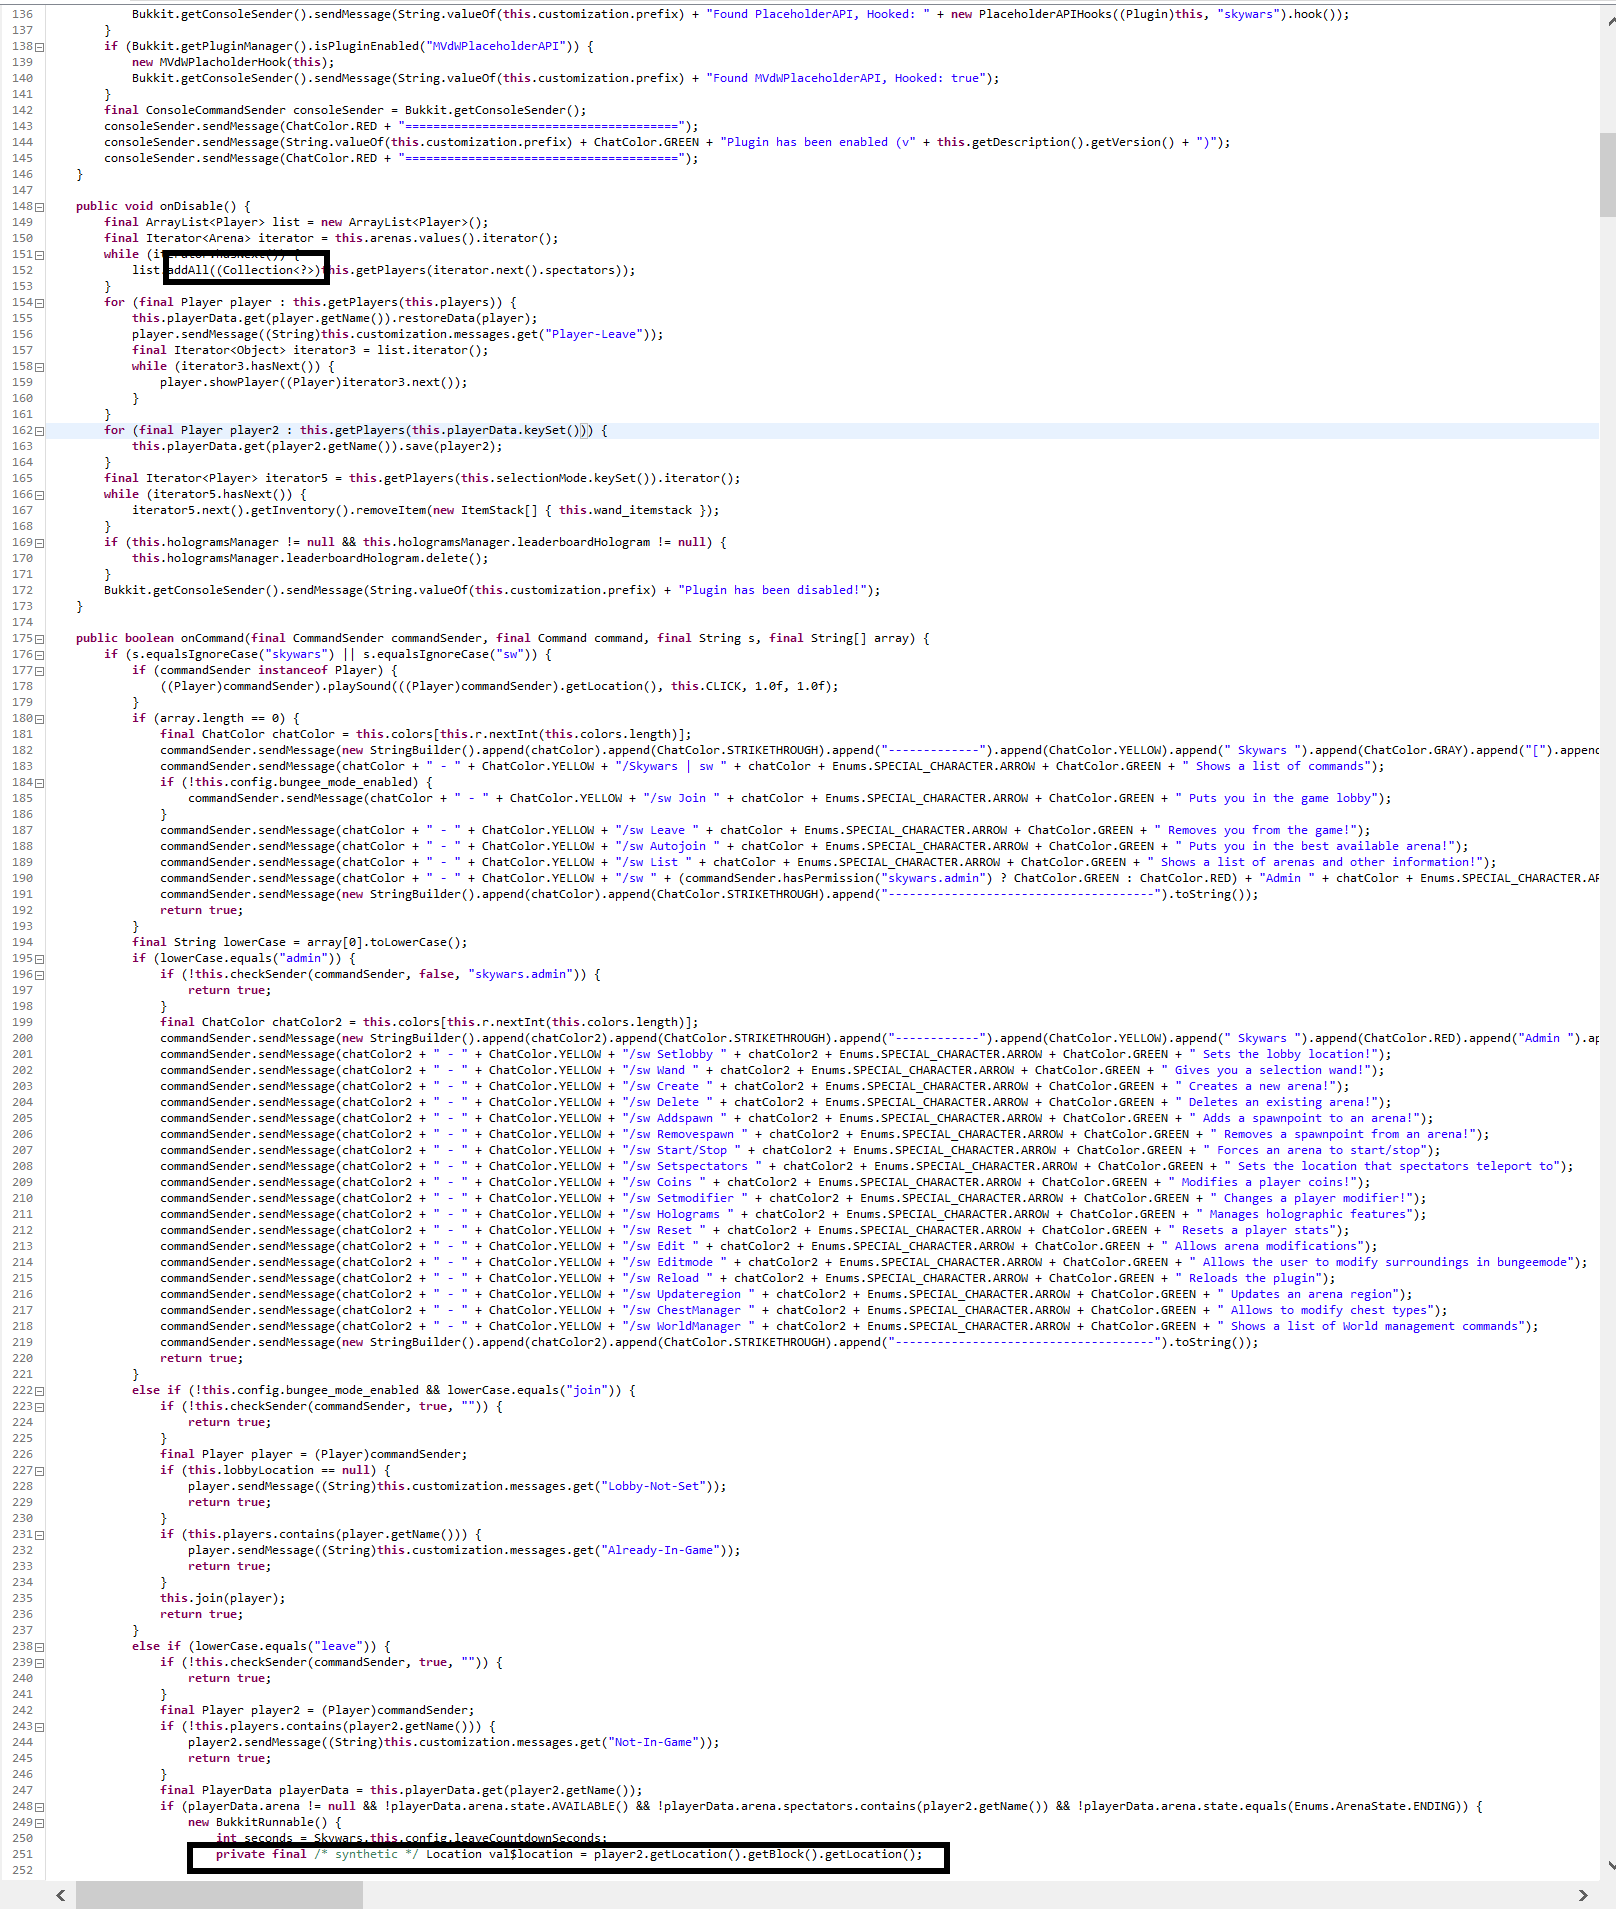This screenshot has height=1909, width=1616.
Task: Collapse the admin command branch at line 195
Action: pos(38,958)
